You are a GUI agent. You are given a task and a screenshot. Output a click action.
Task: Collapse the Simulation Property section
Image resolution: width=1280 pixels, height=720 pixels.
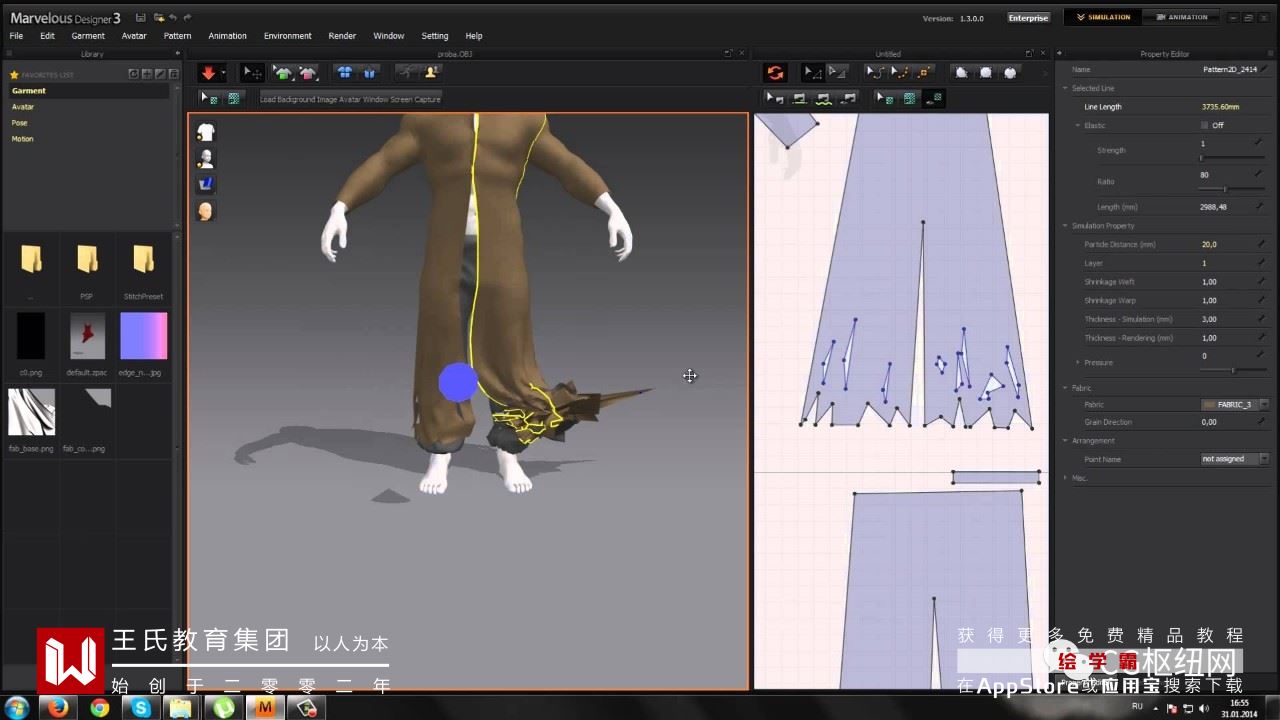click(x=1066, y=226)
